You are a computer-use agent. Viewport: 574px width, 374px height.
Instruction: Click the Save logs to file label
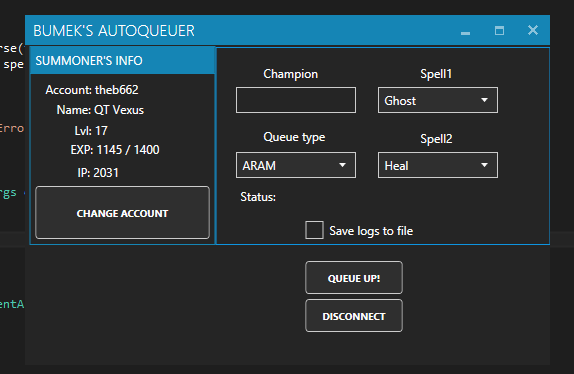(x=371, y=231)
